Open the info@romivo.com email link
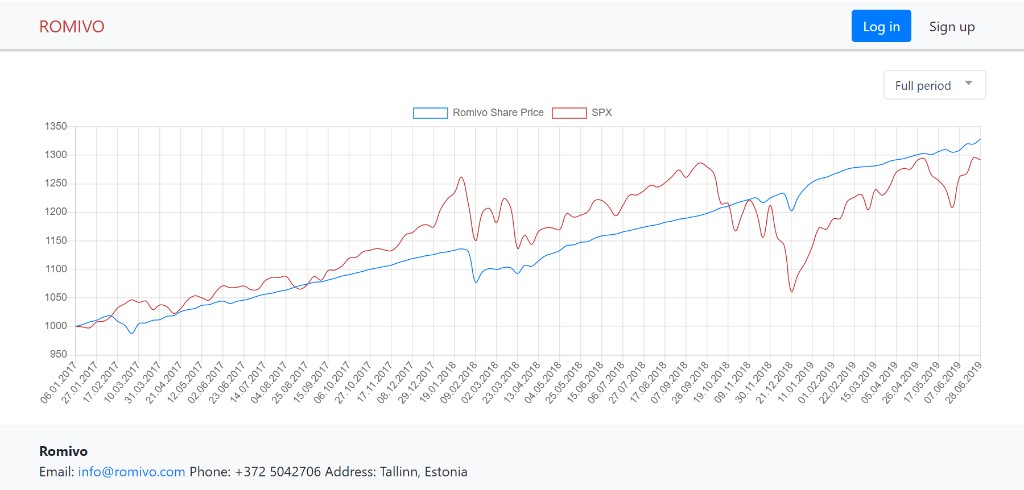The width and height of the screenshot is (1024, 490). pyautogui.click(x=131, y=472)
